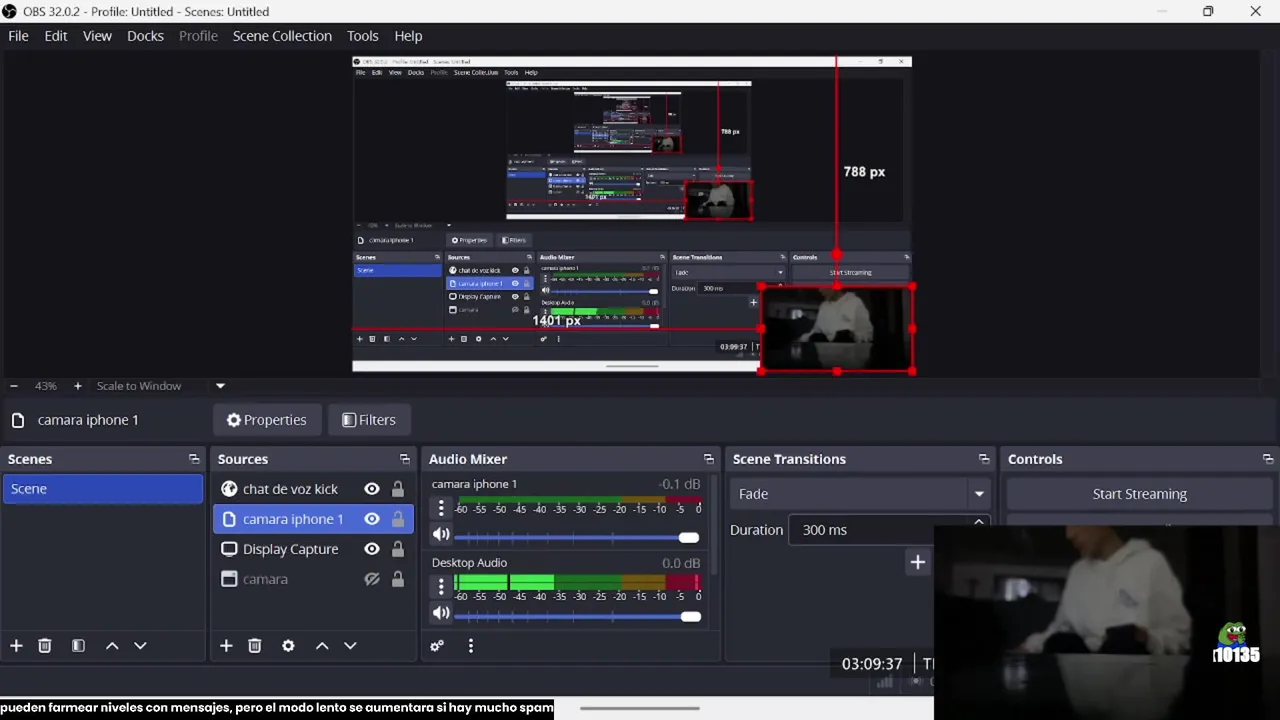Open the Scene Collection menu
This screenshot has width=1280, height=720.
tap(282, 36)
